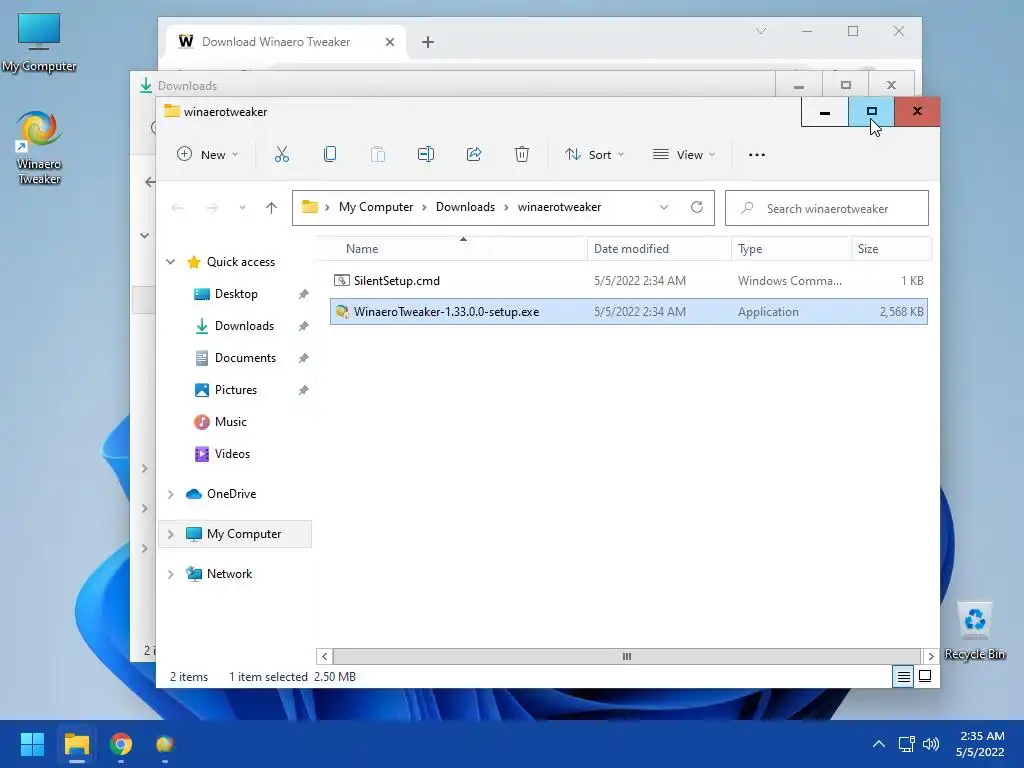Select Downloads in Quick access
This screenshot has width=1024, height=768.
coord(244,326)
